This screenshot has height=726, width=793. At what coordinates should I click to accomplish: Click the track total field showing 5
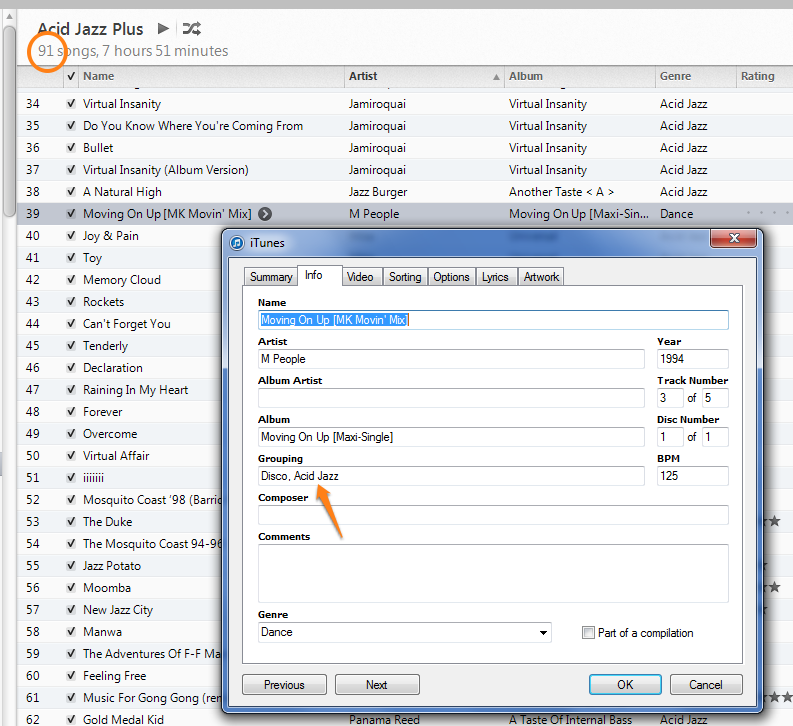[715, 398]
